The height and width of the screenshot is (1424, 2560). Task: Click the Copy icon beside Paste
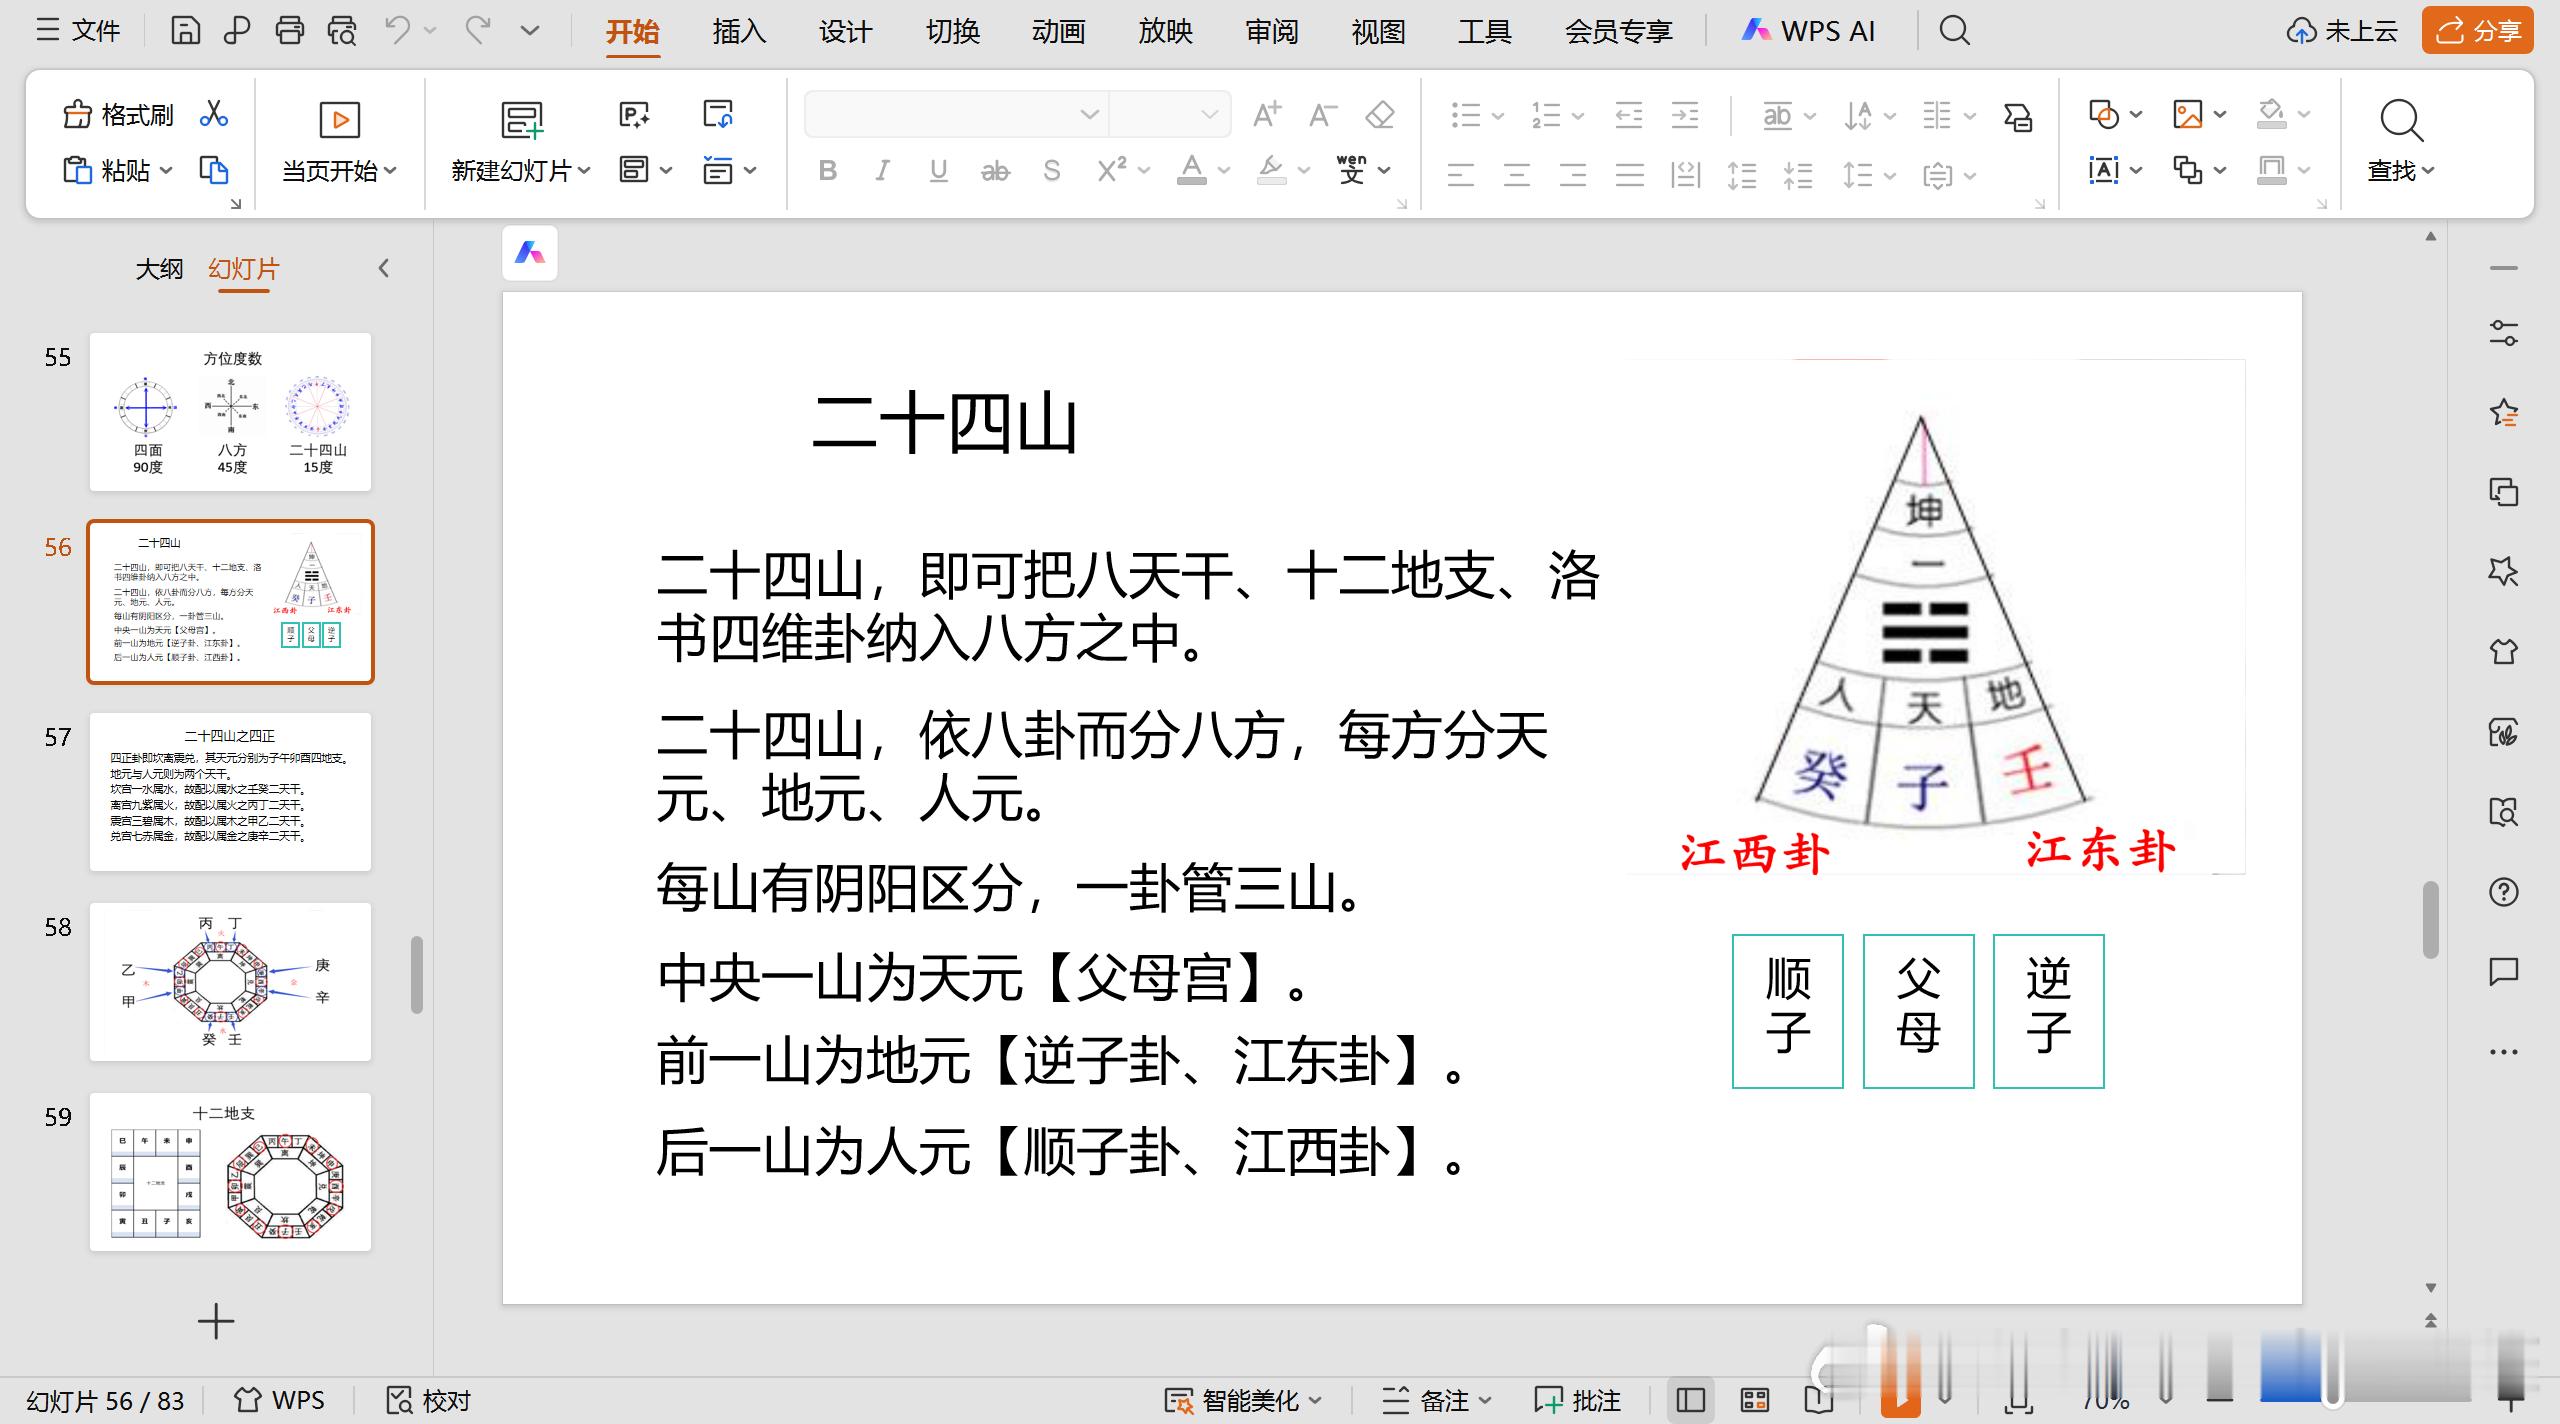214,170
